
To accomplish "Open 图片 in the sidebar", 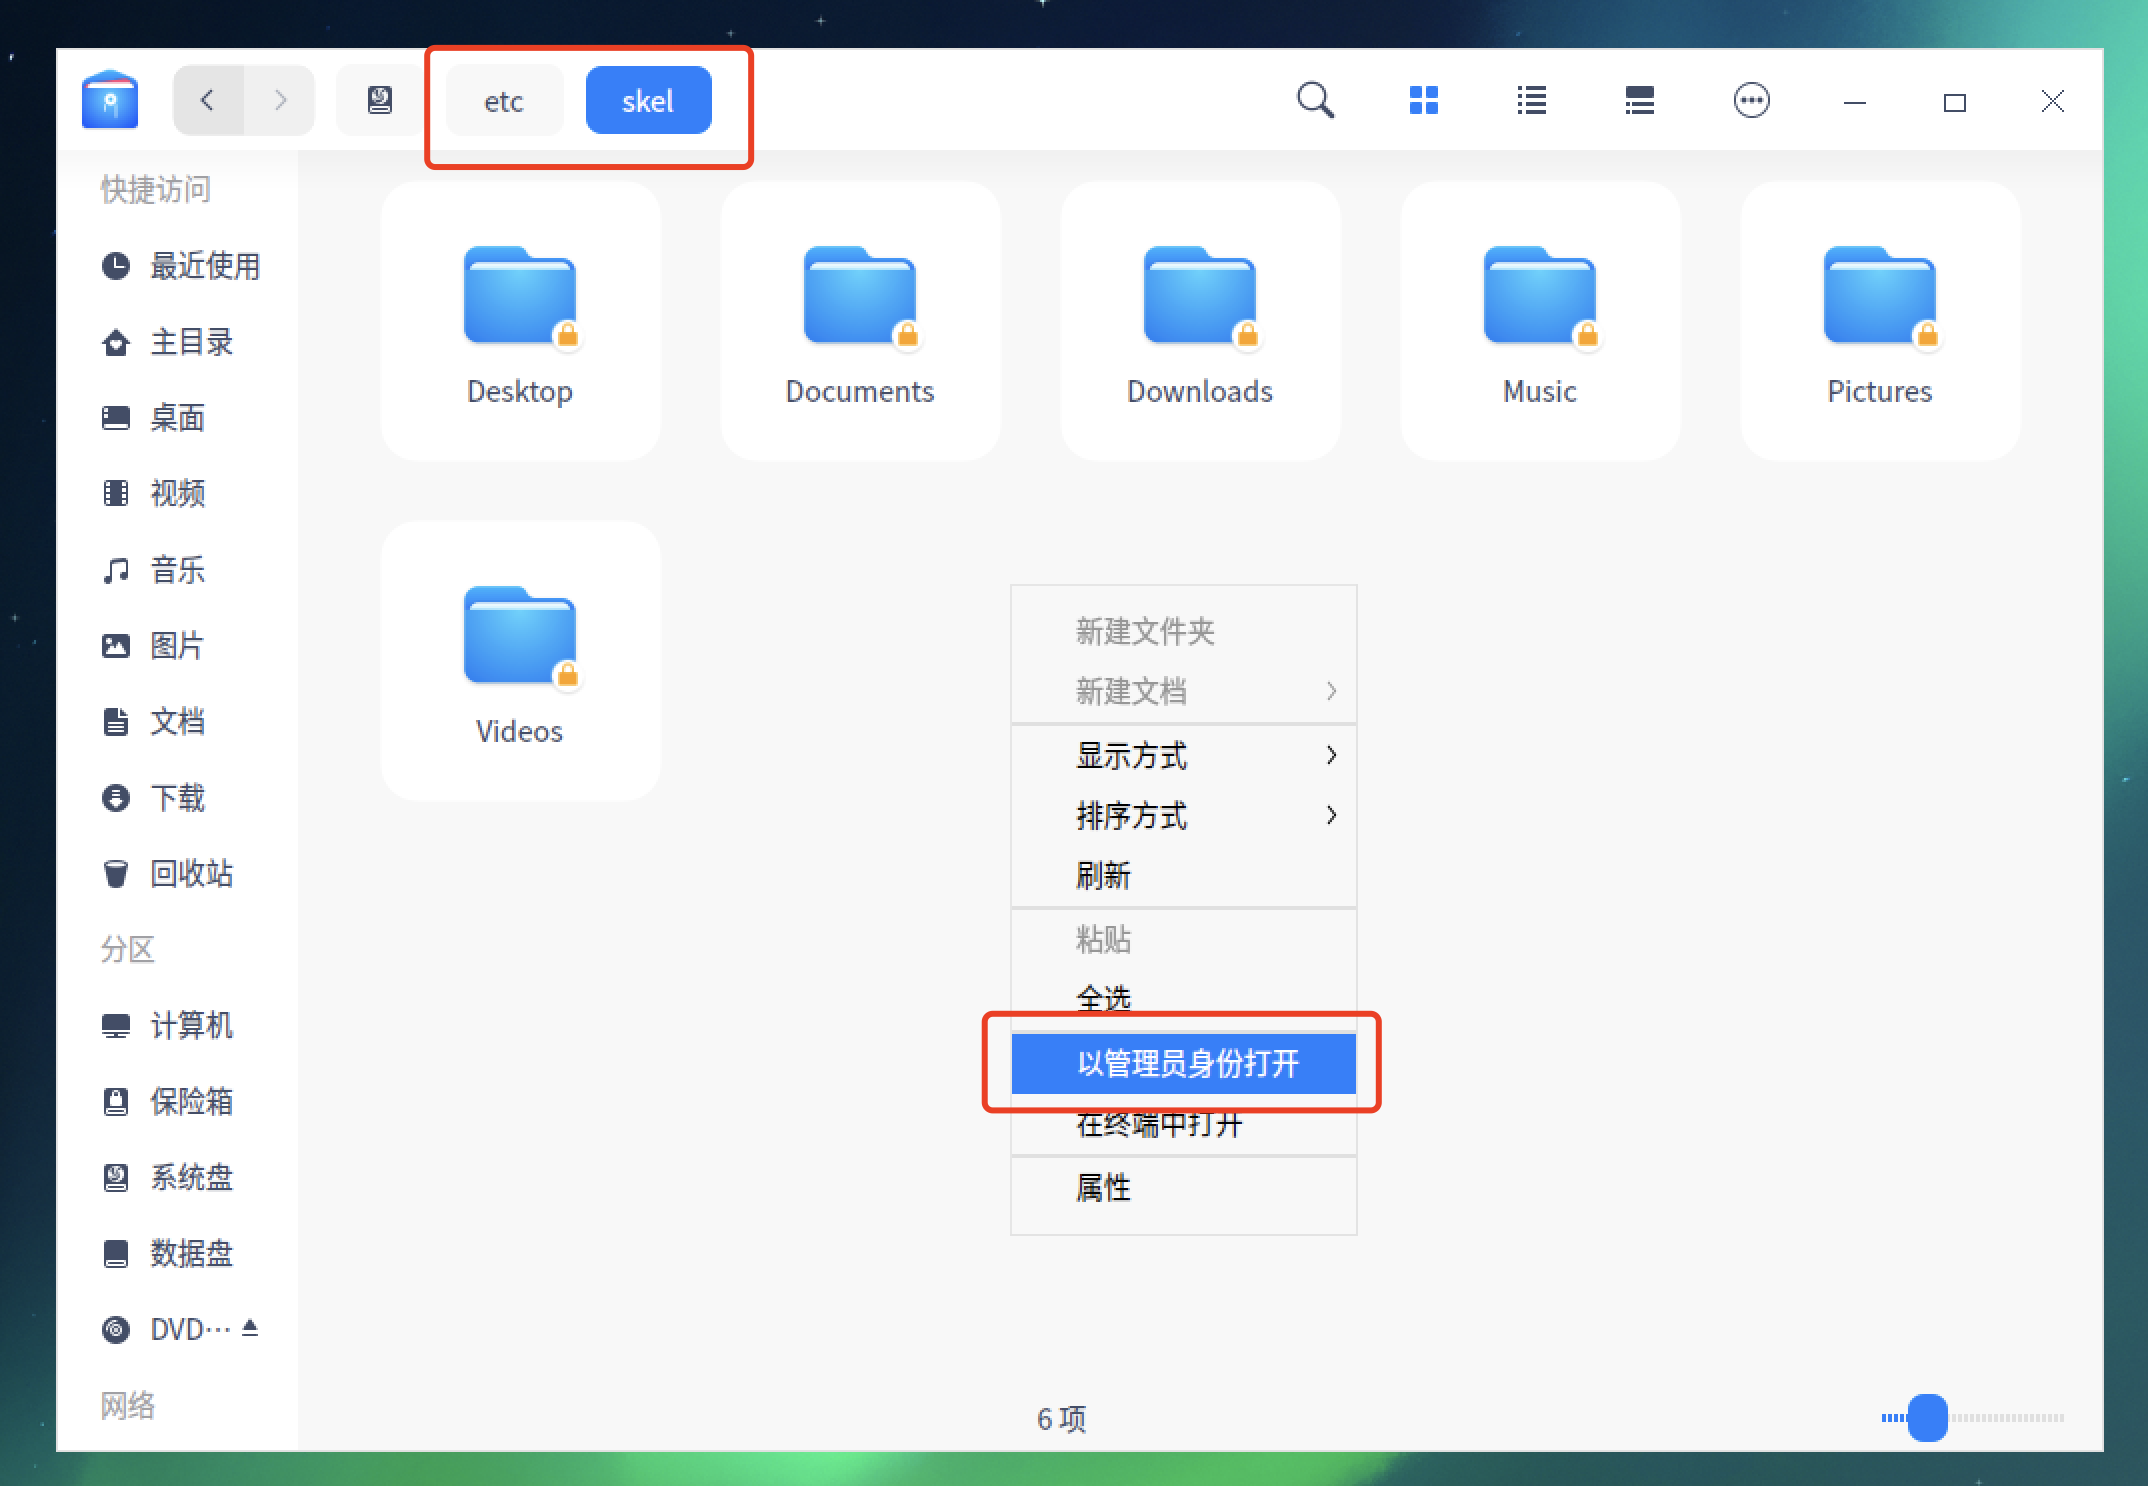I will point(154,646).
